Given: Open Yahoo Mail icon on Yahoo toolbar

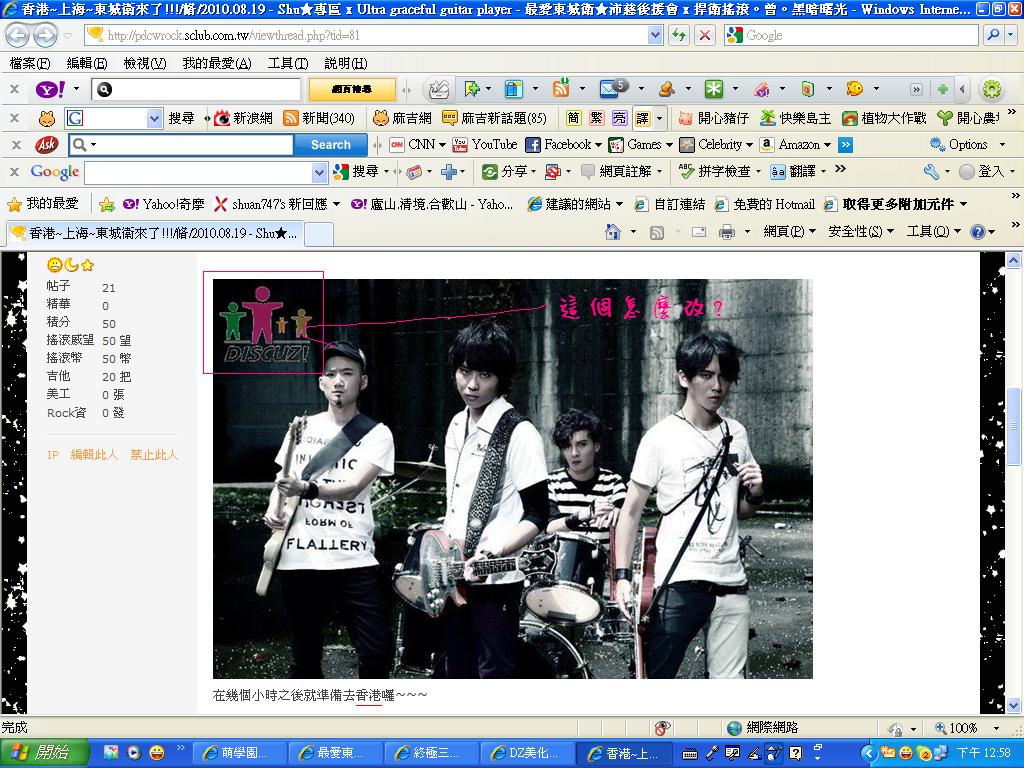Looking at the screenshot, I should 608,89.
